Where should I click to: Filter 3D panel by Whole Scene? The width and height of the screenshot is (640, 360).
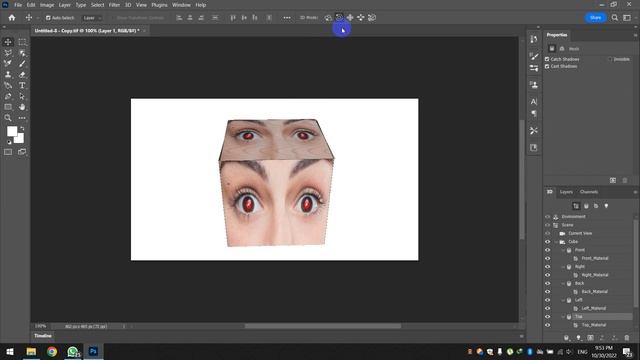pos(576,206)
